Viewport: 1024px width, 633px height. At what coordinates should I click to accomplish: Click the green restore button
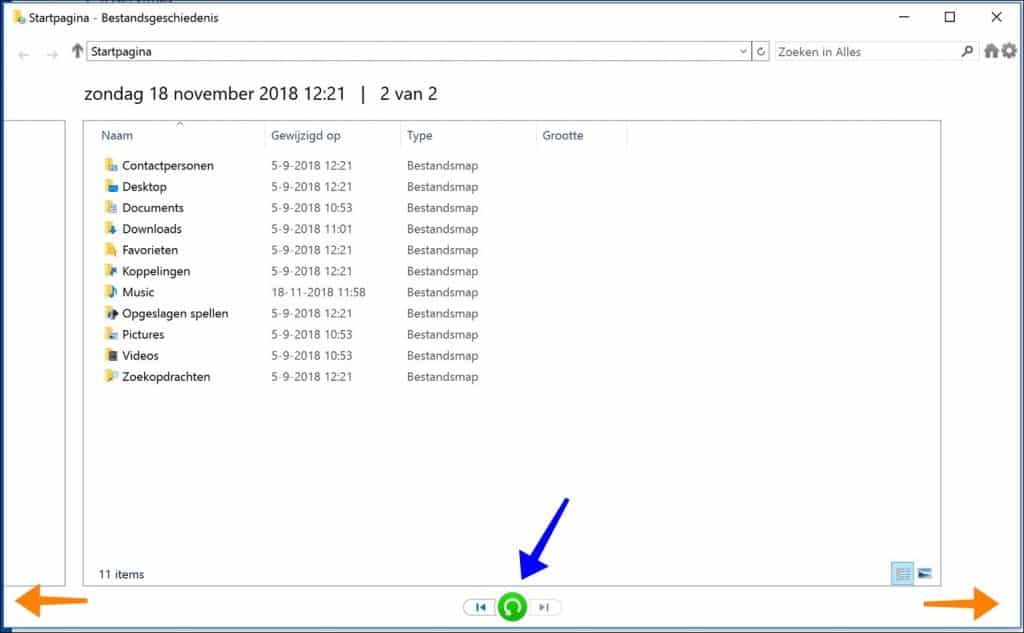point(511,606)
